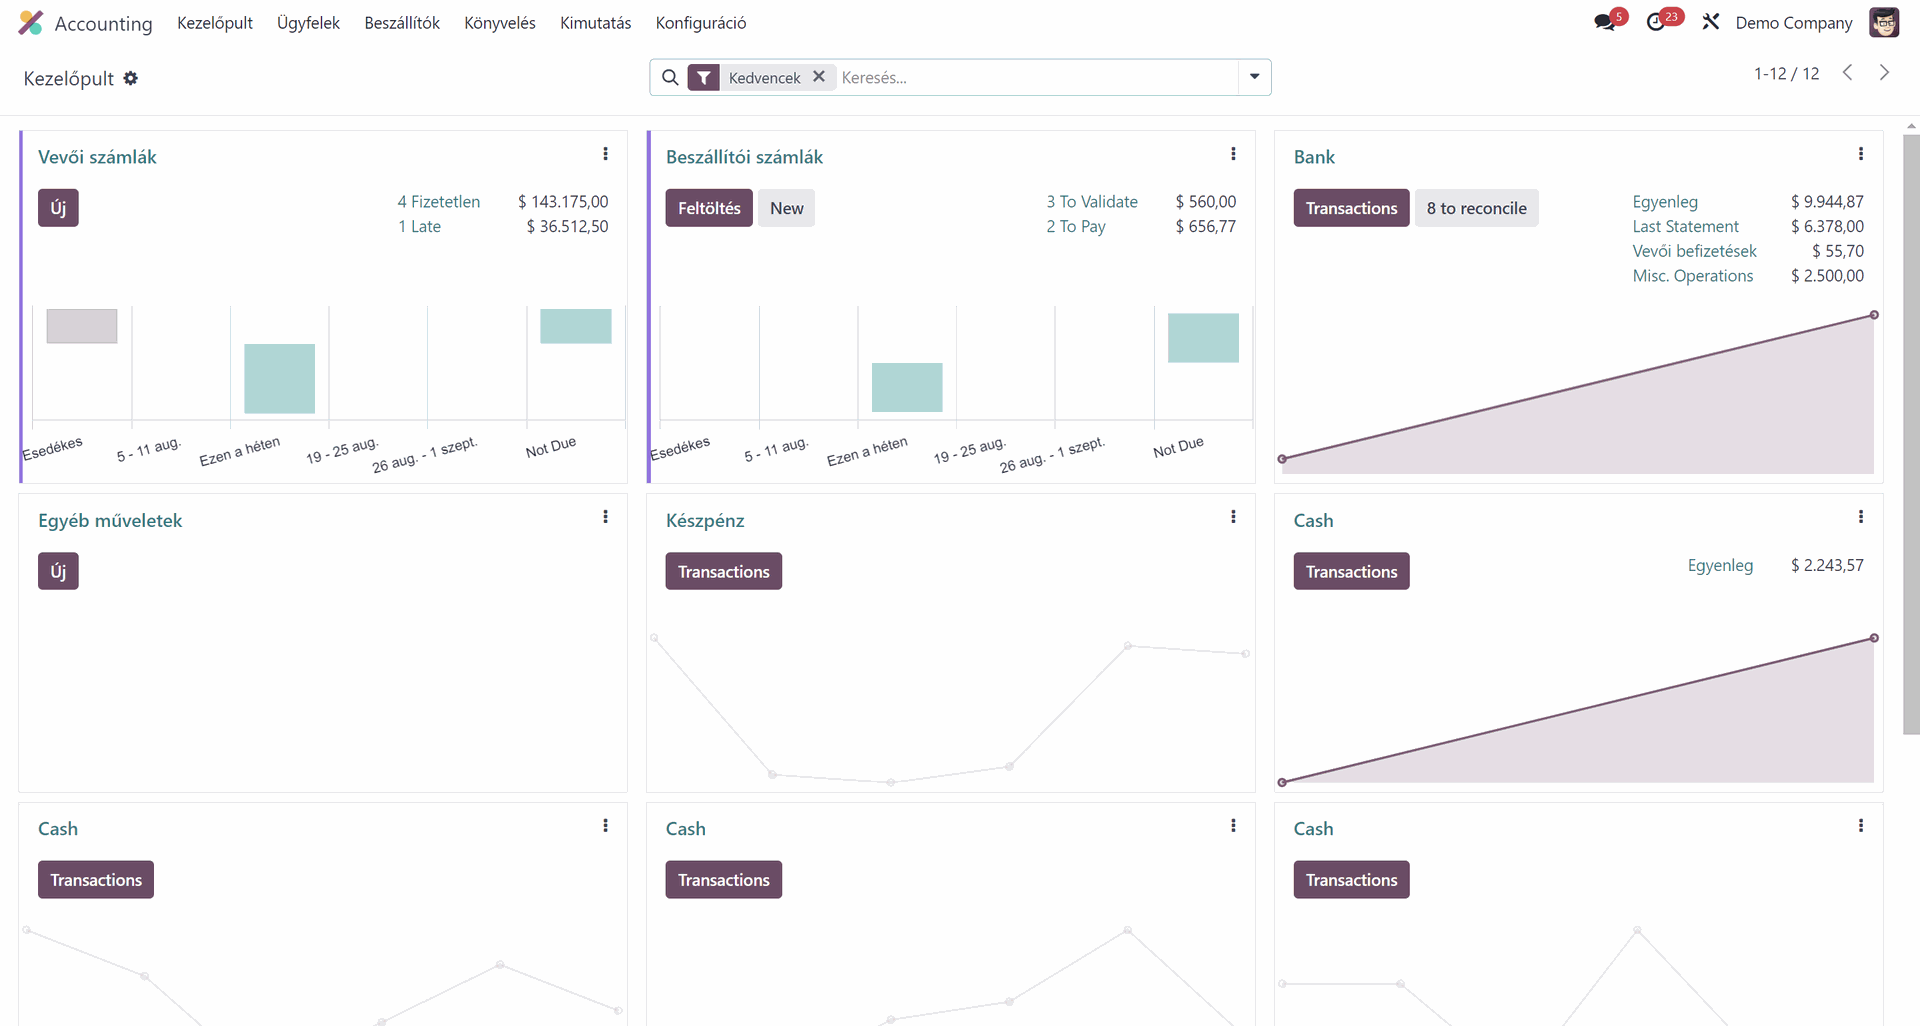This screenshot has width=1920, height=1026.
Task: Click the Feltöltés button
Action: click(x=709, y=208)
